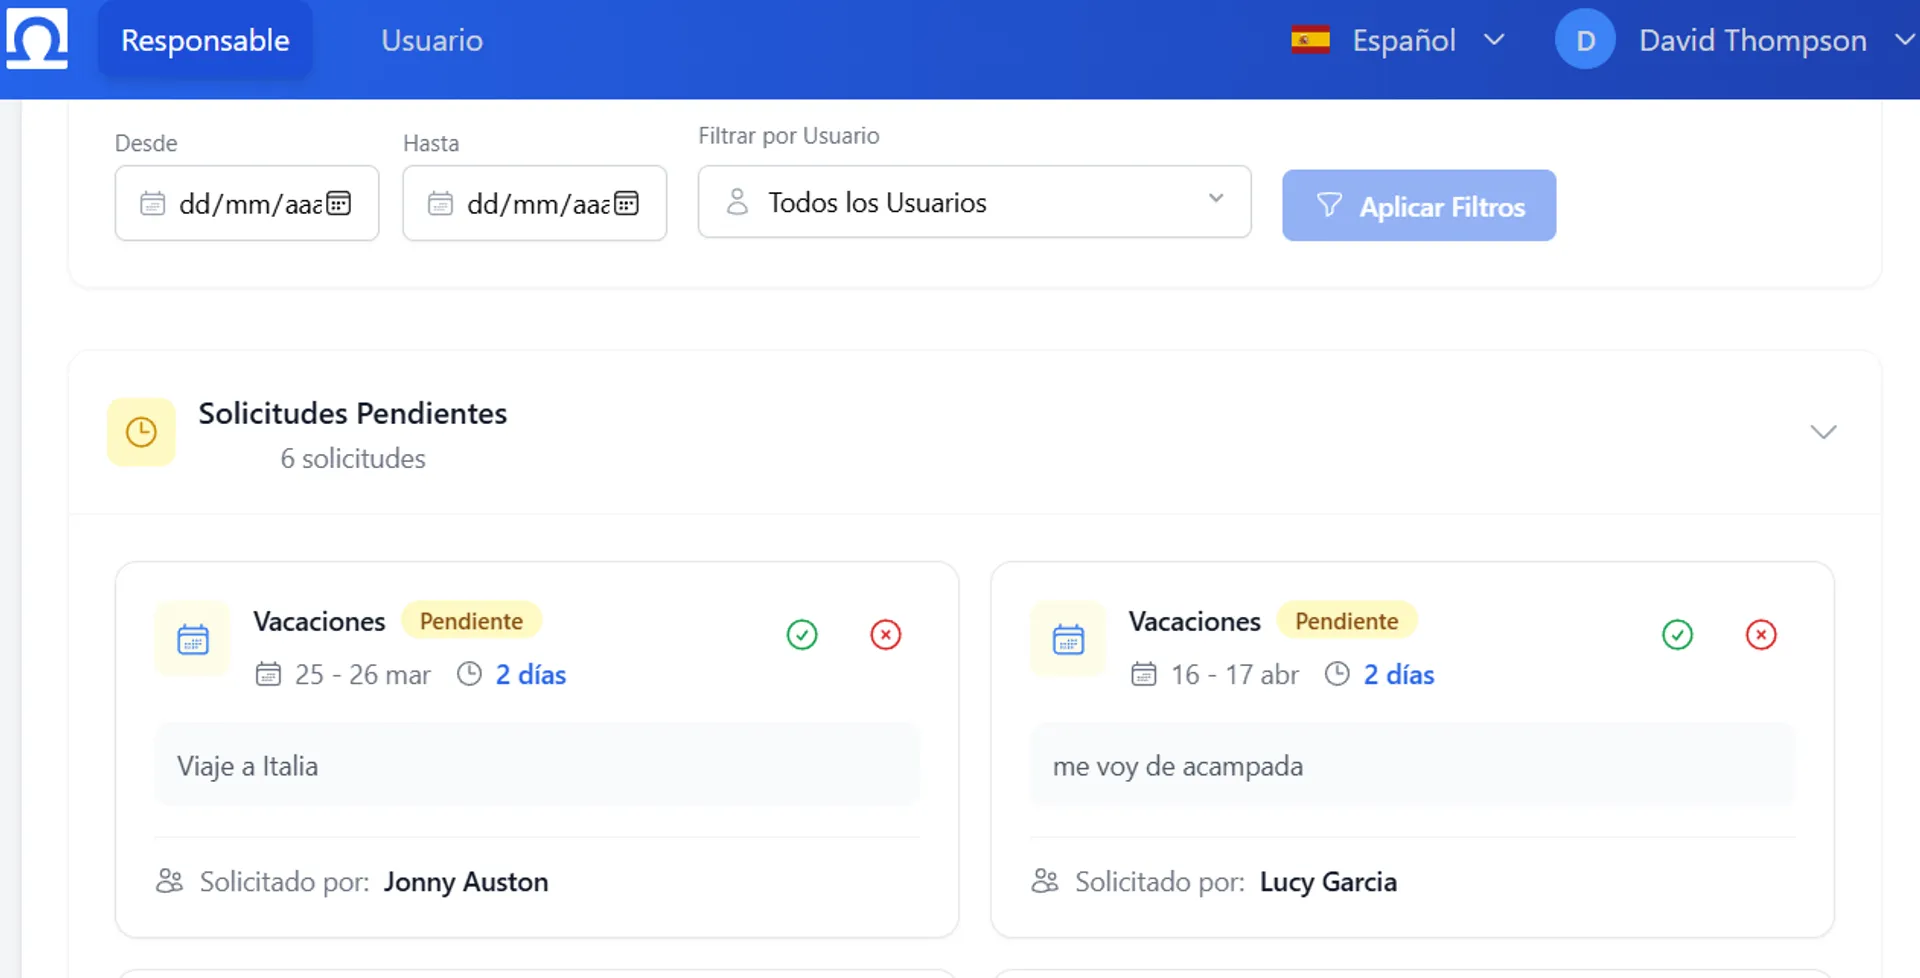Click the calendar icon on Jonny Auston's vacation card

click(192, 640)
